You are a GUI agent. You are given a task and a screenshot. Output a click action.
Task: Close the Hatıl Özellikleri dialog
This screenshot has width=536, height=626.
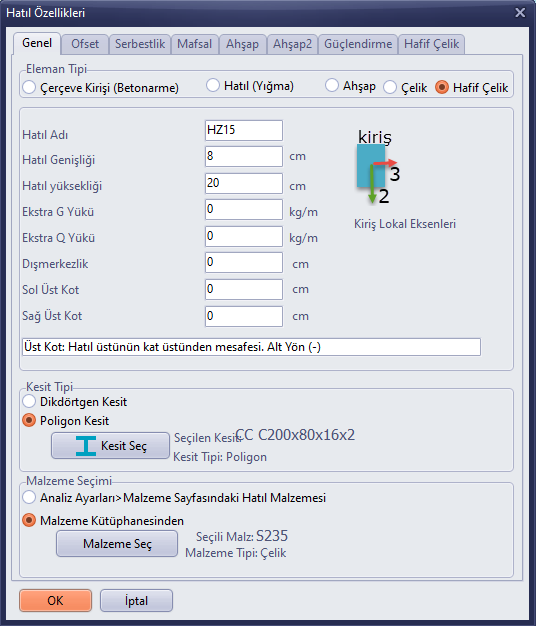(520, 13)
